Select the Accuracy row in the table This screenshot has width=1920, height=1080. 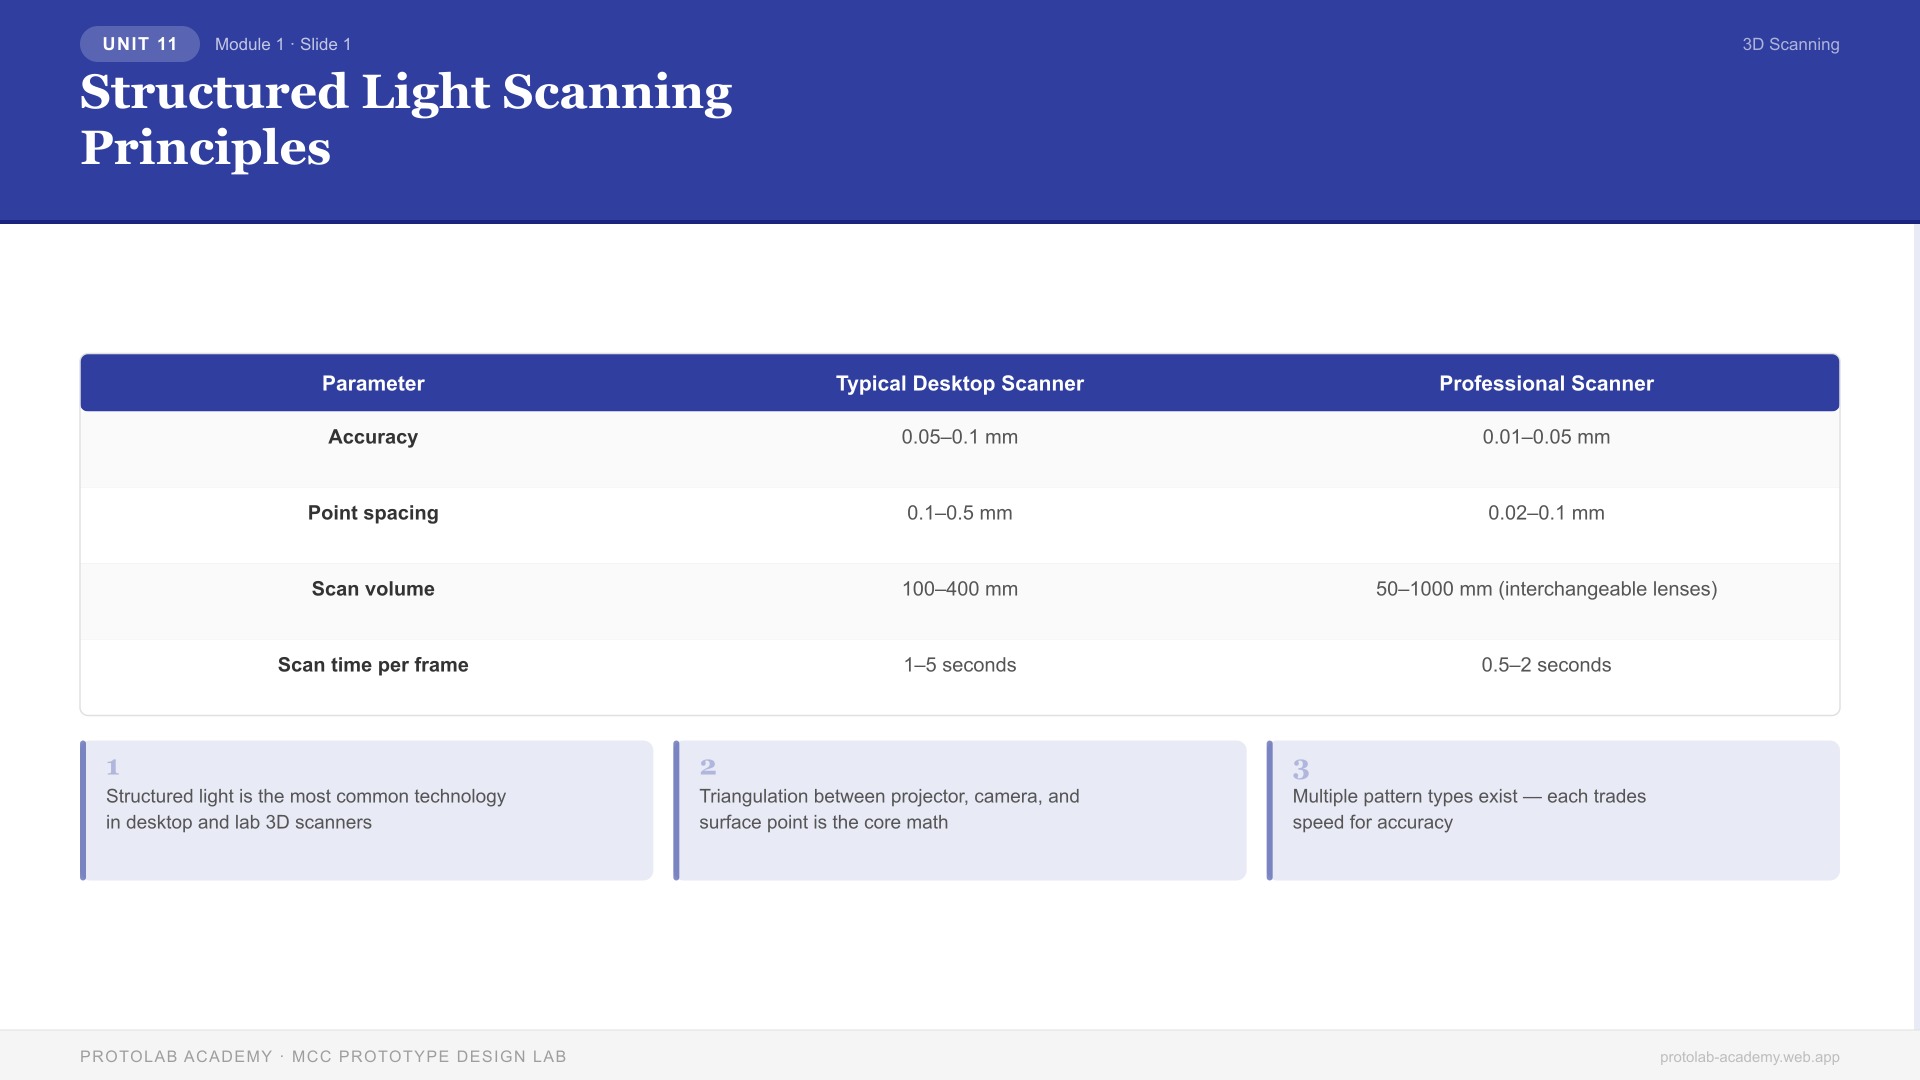click(x=960, y=449)
